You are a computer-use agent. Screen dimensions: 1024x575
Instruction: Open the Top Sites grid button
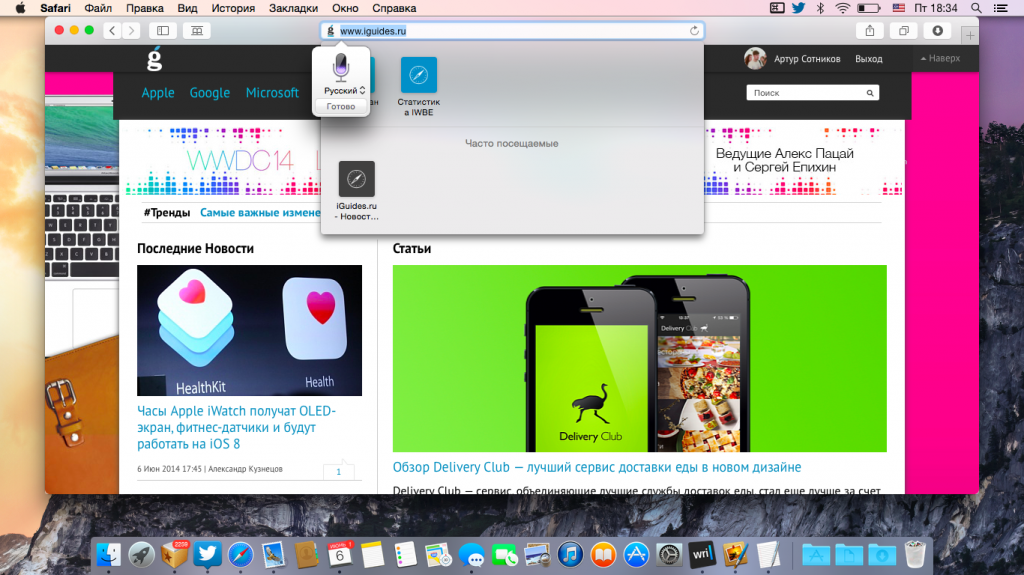pyautogui.click(x=197, y=31)
